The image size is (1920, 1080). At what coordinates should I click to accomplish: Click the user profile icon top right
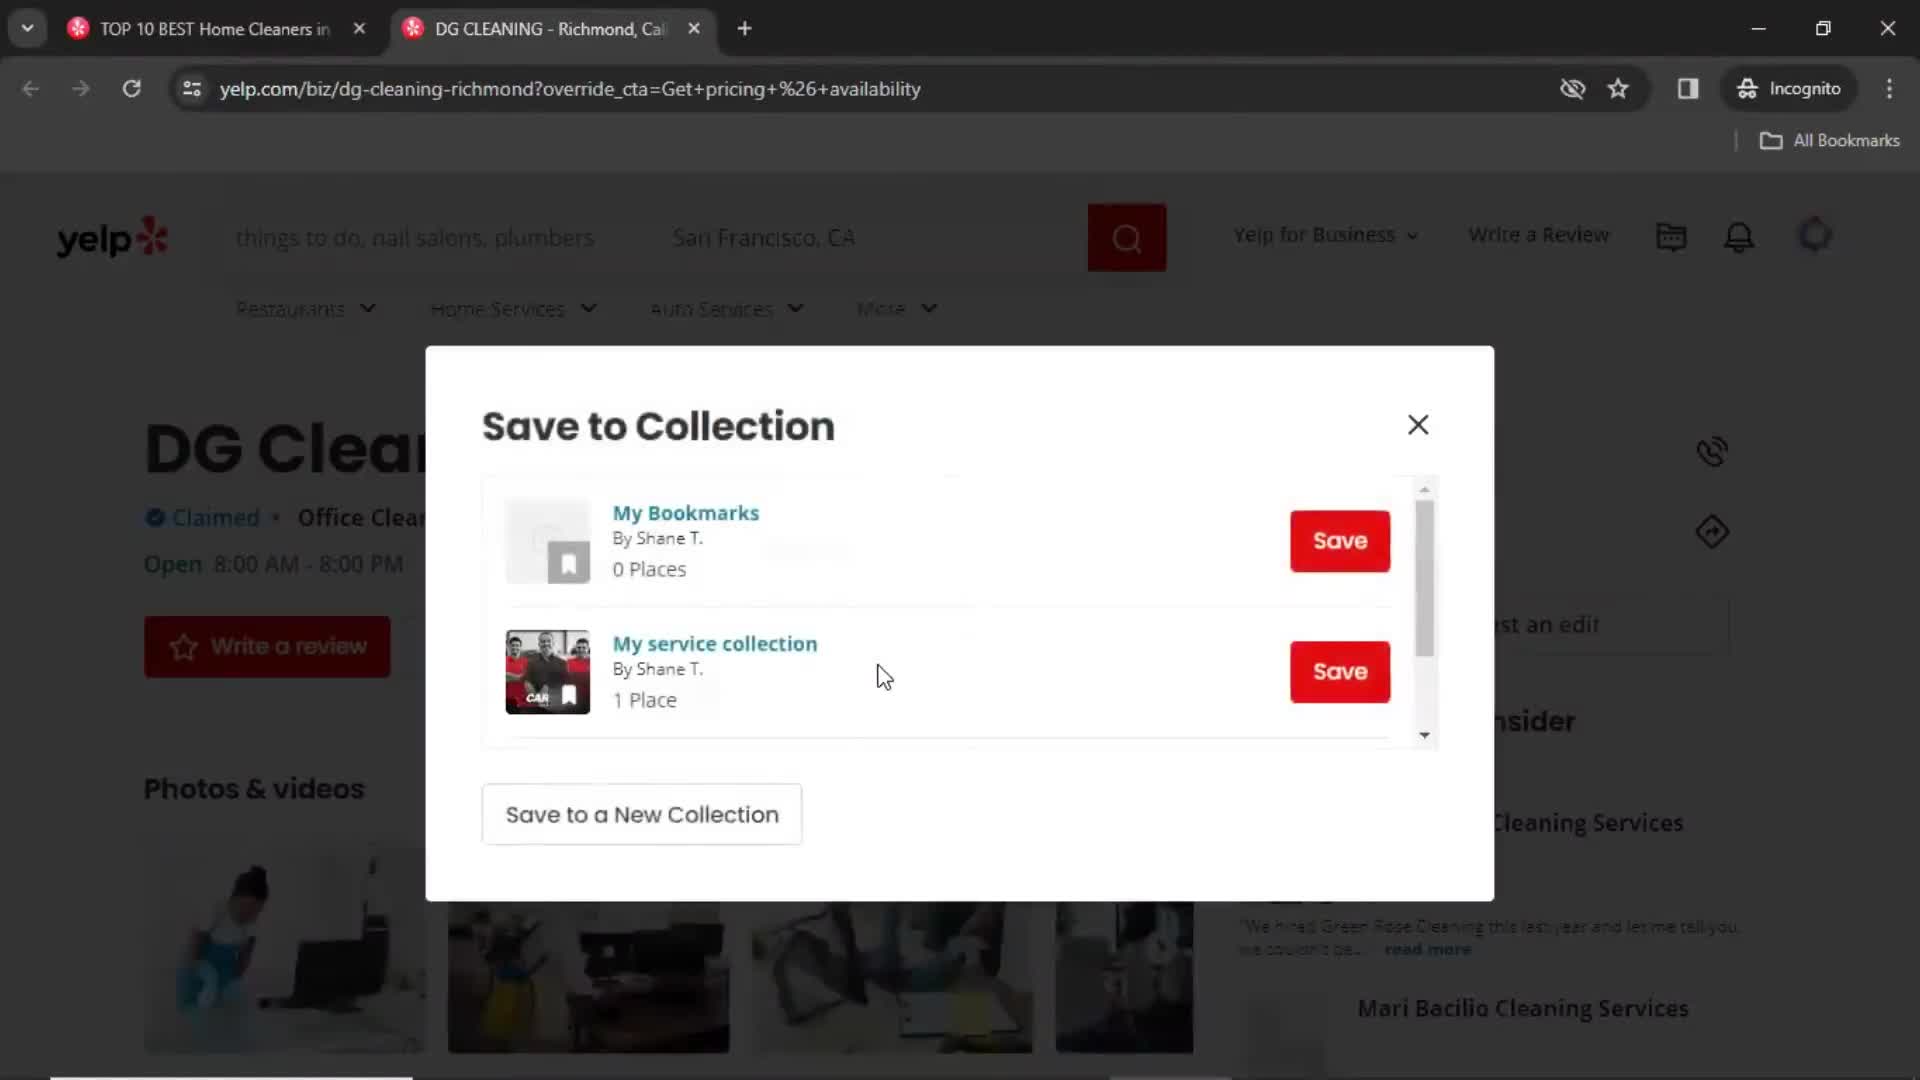pos(1817,235)
